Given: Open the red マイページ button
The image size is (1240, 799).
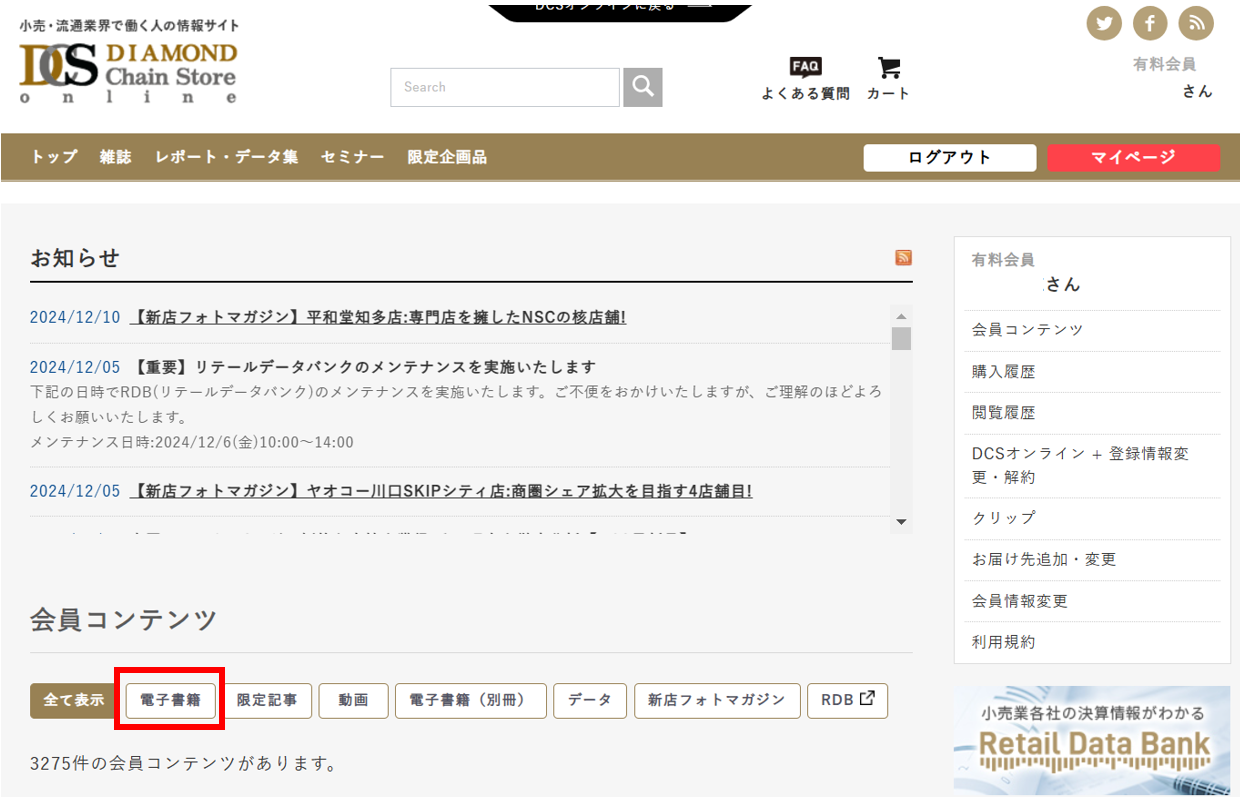Looking at the screenshot, I should pyautogui.click(x=1133, y=158).
